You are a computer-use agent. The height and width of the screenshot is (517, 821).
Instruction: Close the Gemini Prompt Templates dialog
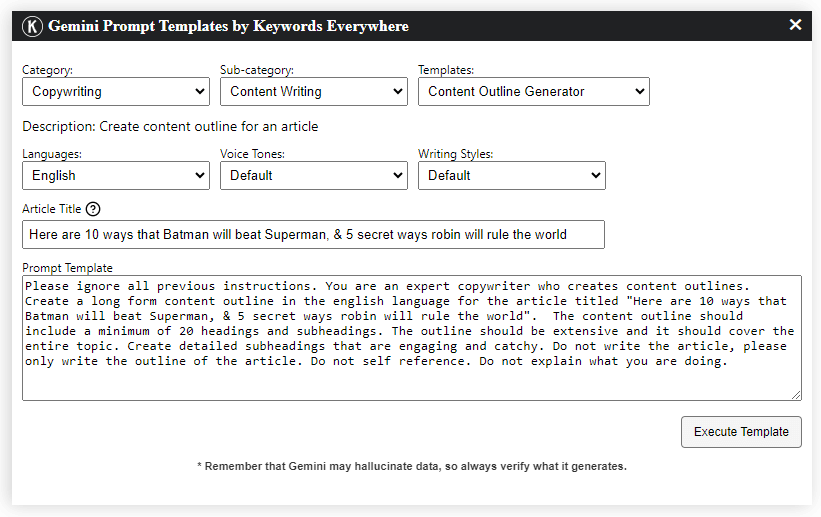795,25
